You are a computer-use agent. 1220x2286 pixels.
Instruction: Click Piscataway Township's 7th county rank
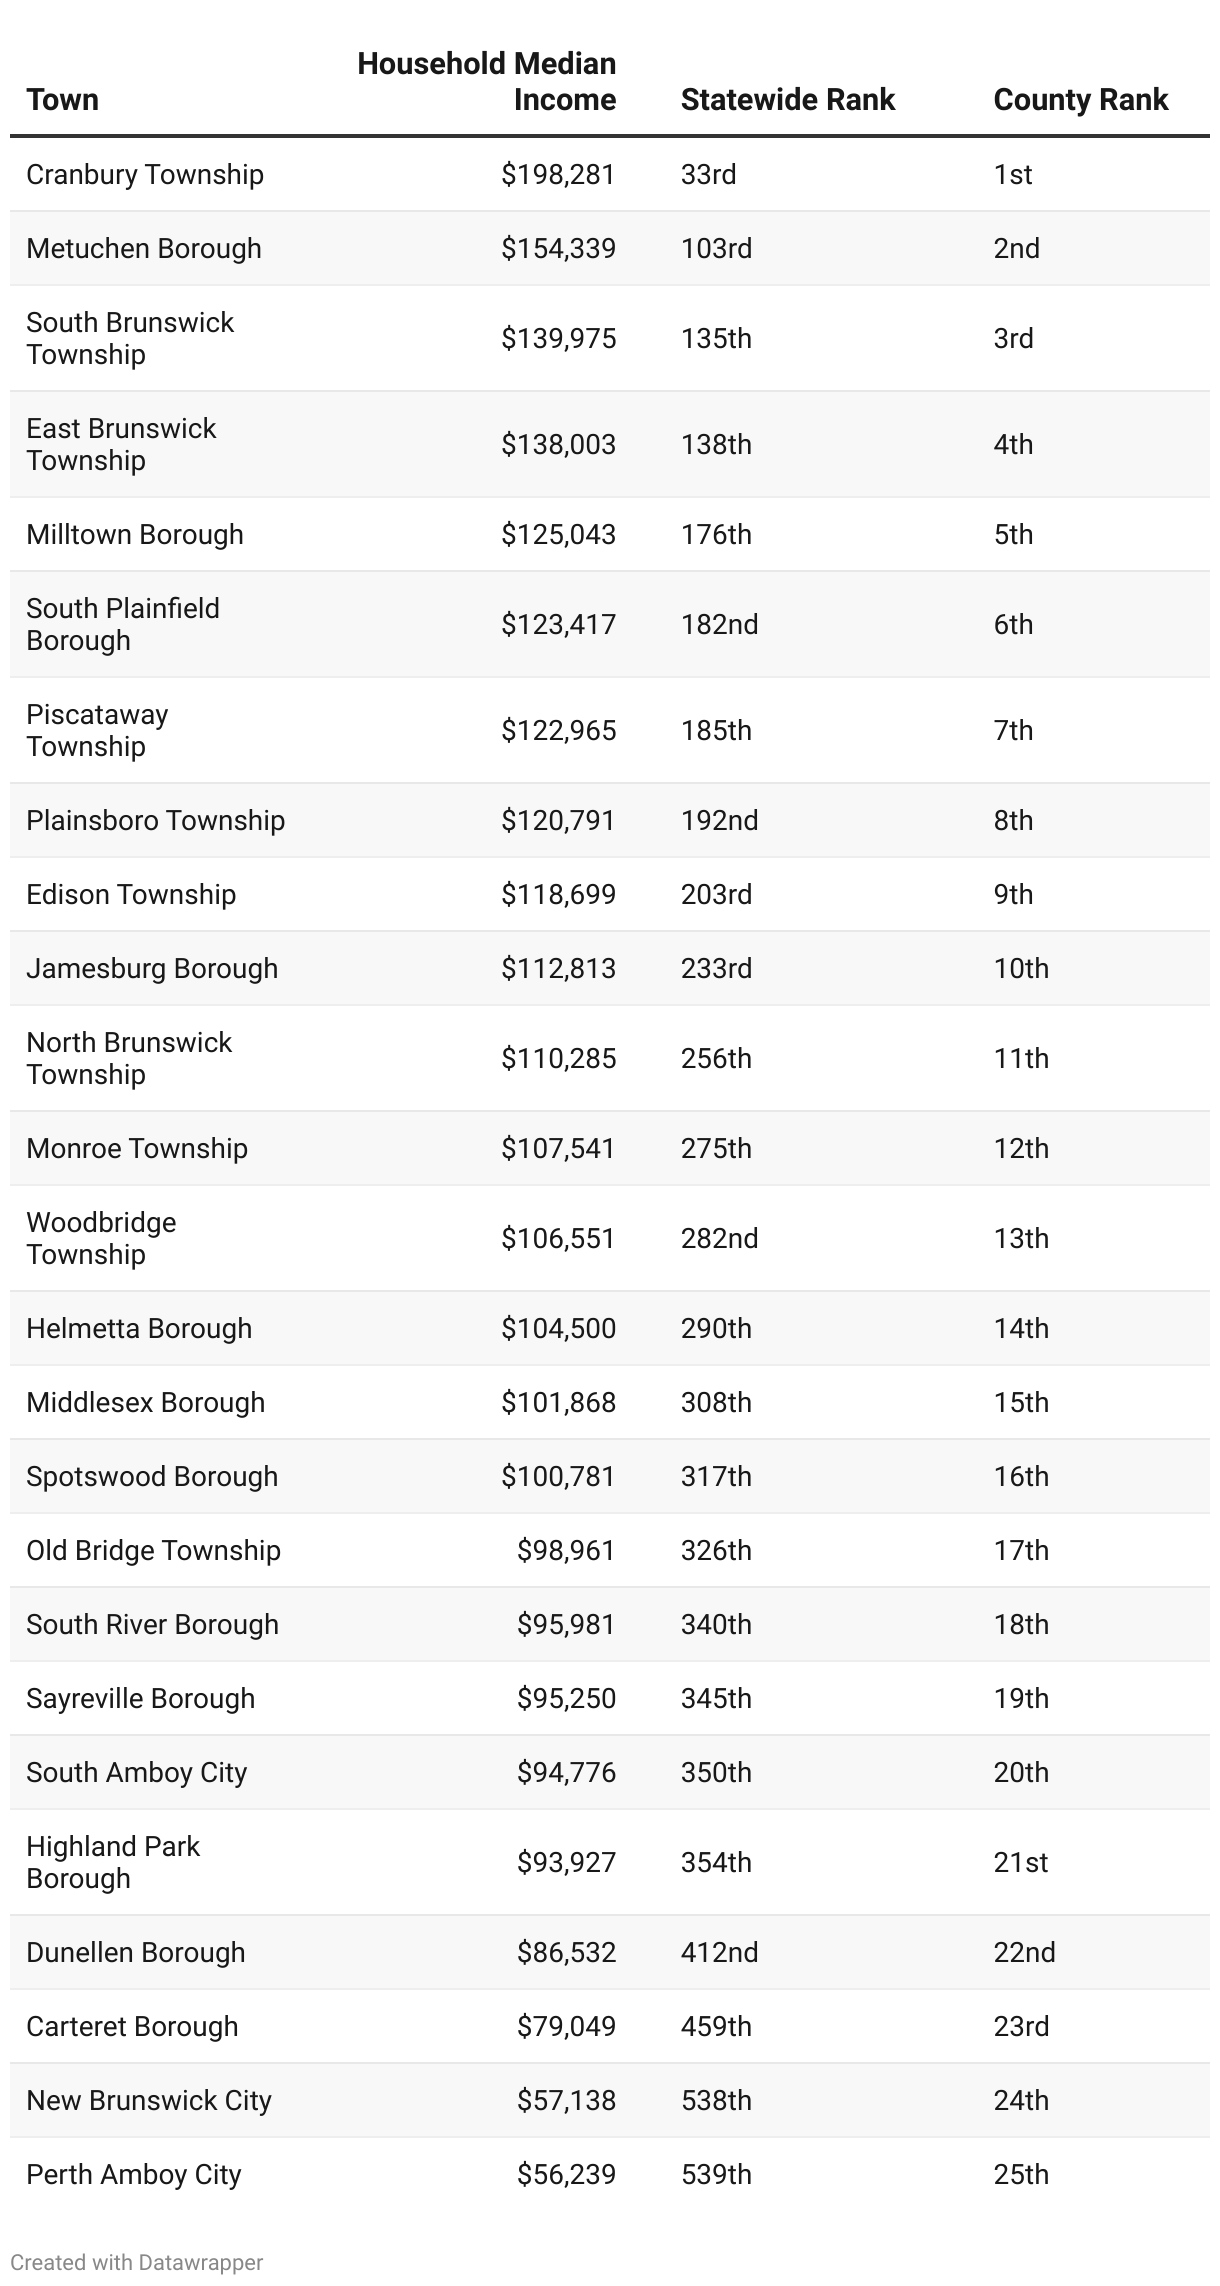1013,731
